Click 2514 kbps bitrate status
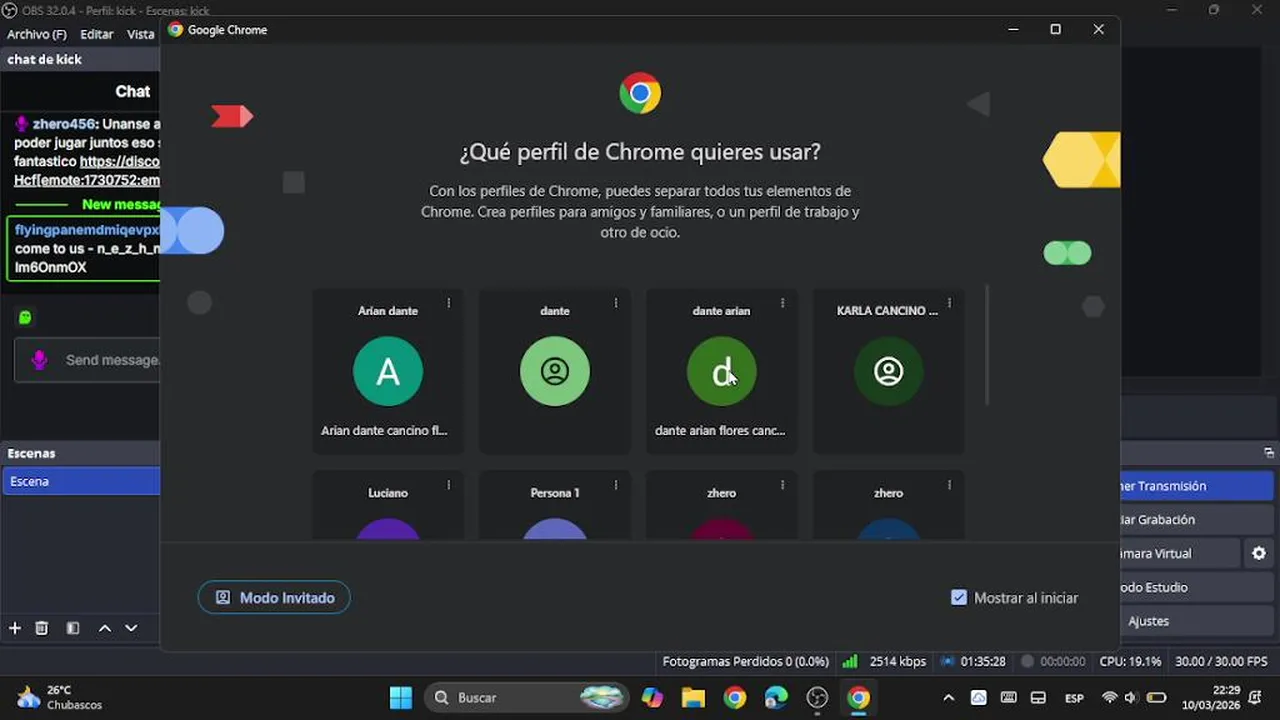This screenshot has height=720, width=1280. click(x=897, y=661)
